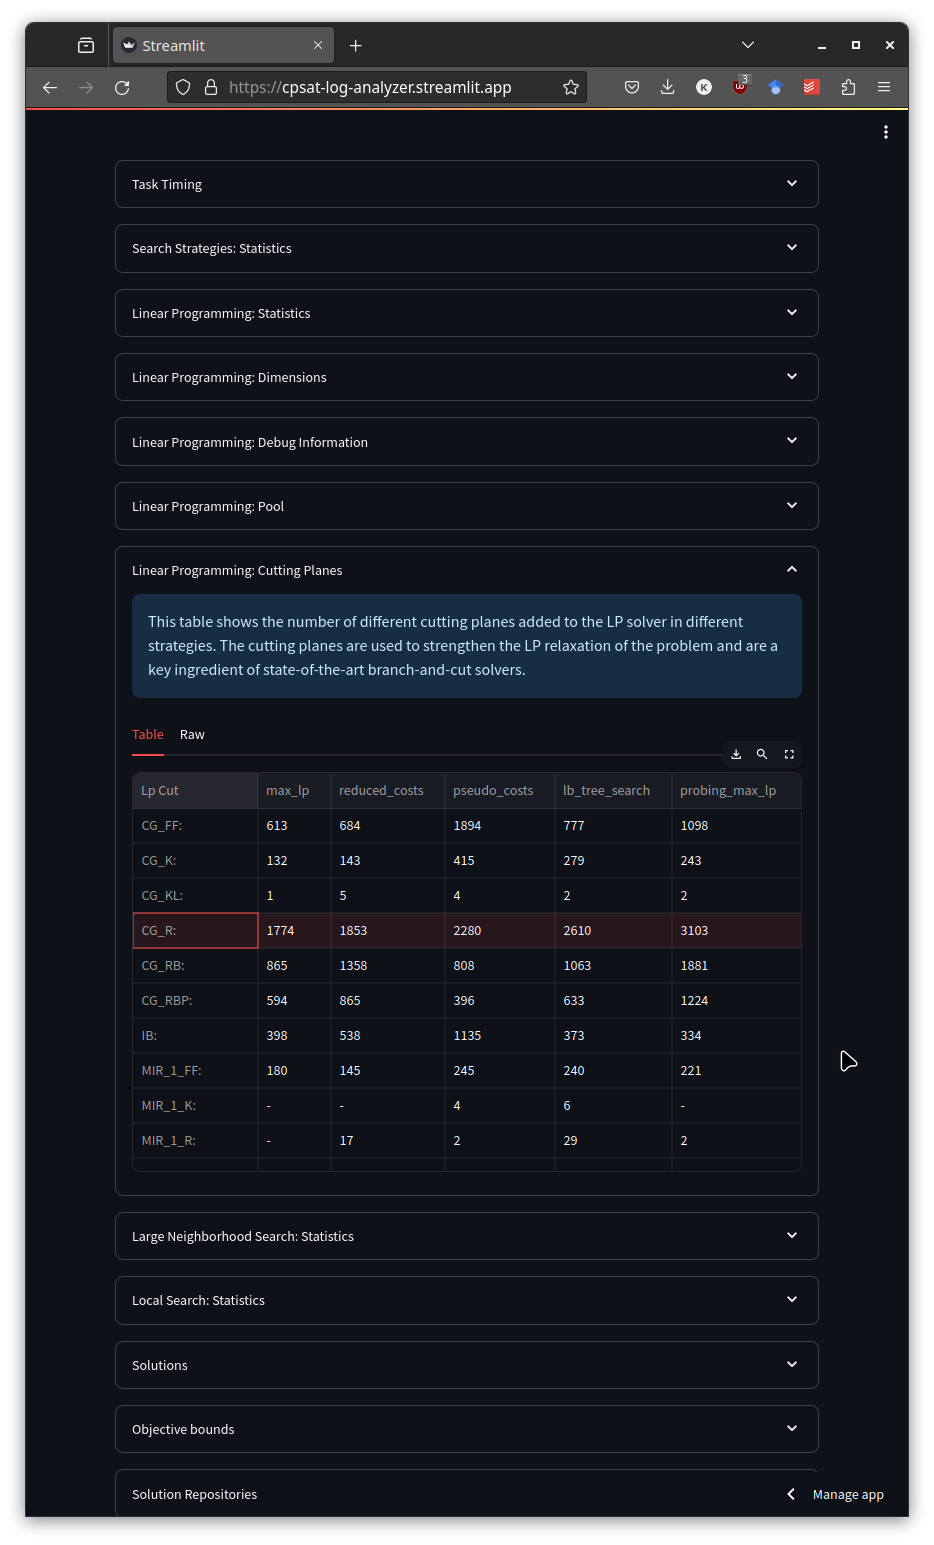Viewport: 934px width, 1545px height.
Task: Click value 1135 in IB row
Action: tap(499, 1036)
